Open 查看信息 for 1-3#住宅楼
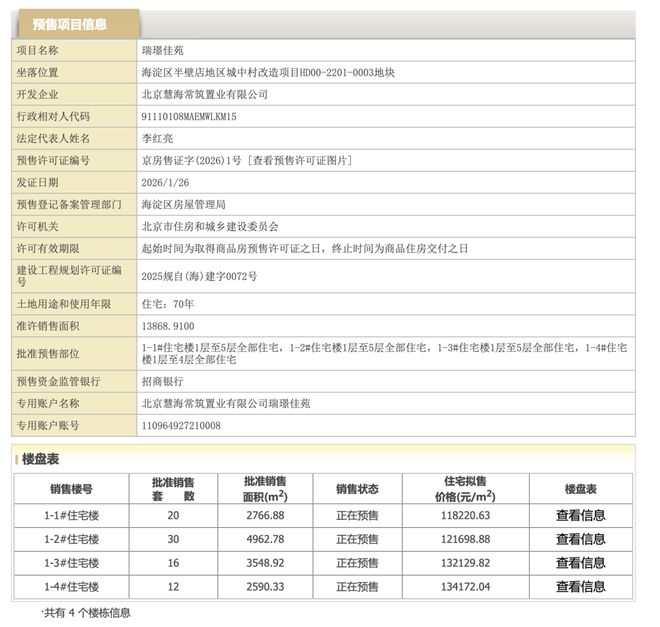 click(581, 563)
